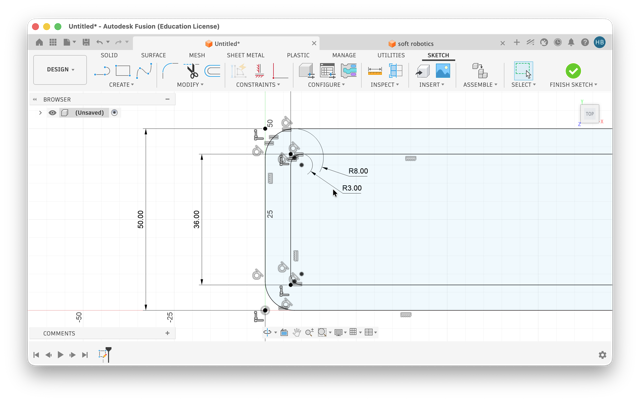Expand the SELECT dropdown menu
Screen dimensions: 640x402
click(523, 84)
